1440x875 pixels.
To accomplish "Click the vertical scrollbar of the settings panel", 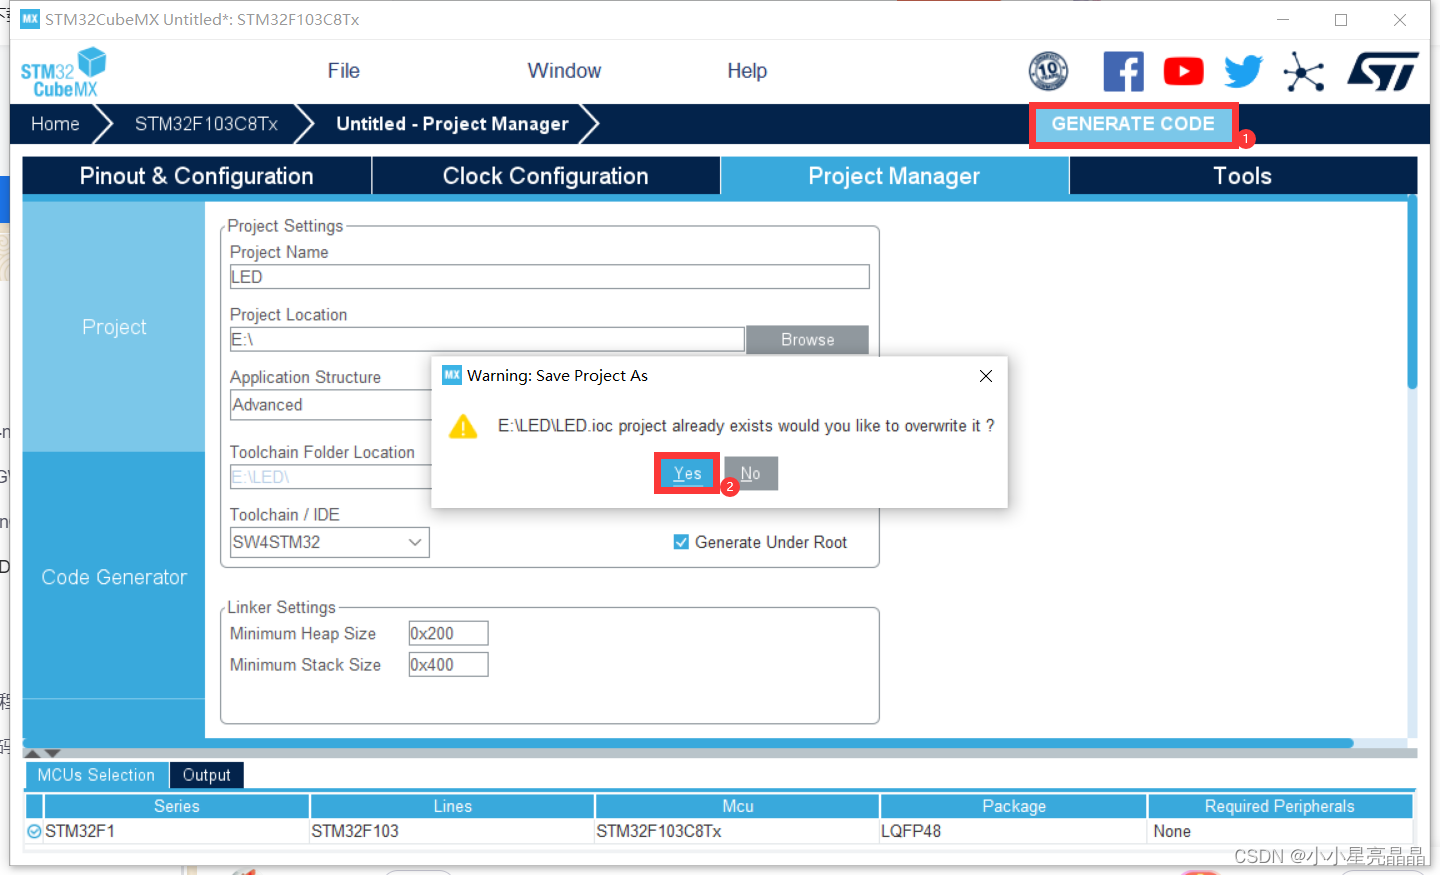I will [x=1412, y=293].
